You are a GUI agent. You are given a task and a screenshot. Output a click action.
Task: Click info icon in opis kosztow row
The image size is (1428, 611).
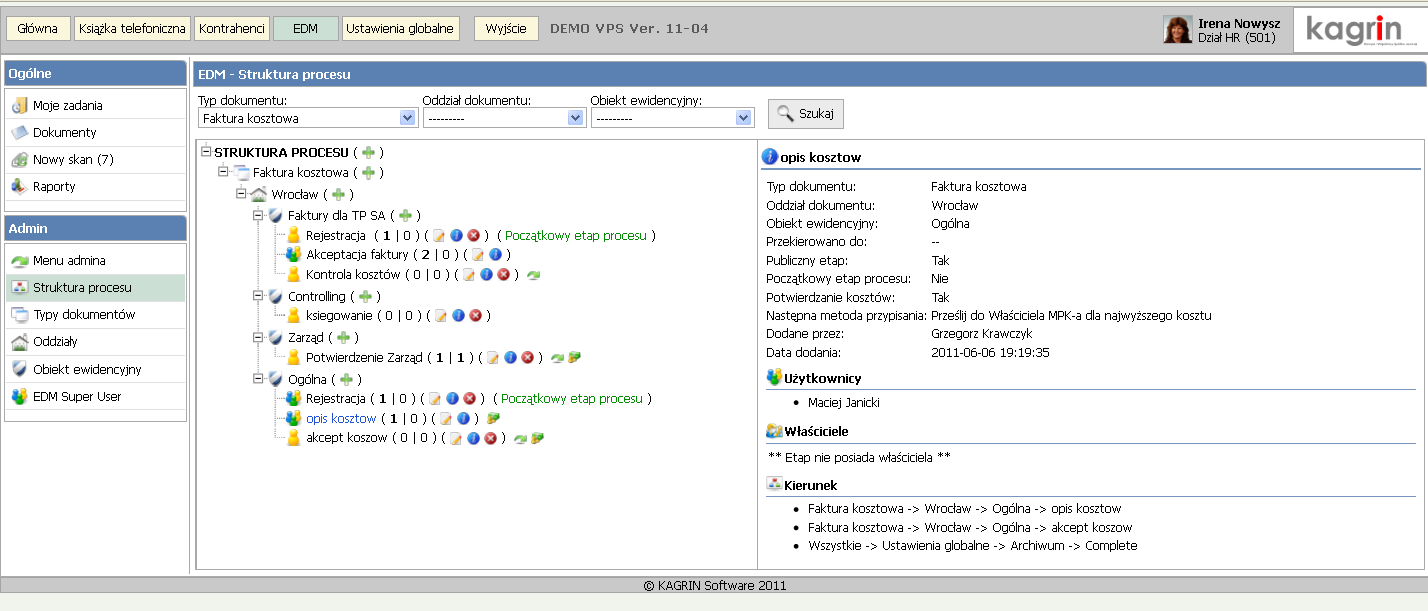[x=464, y=419]
